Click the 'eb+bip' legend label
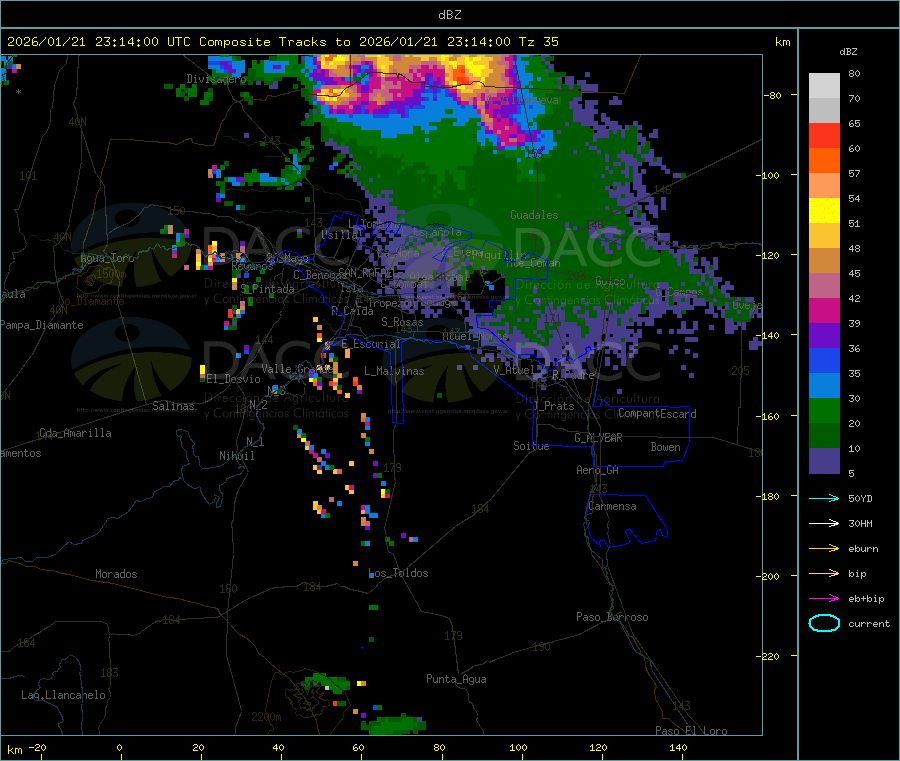This screenshot has width=900, height=761. (x=866, y=599)
